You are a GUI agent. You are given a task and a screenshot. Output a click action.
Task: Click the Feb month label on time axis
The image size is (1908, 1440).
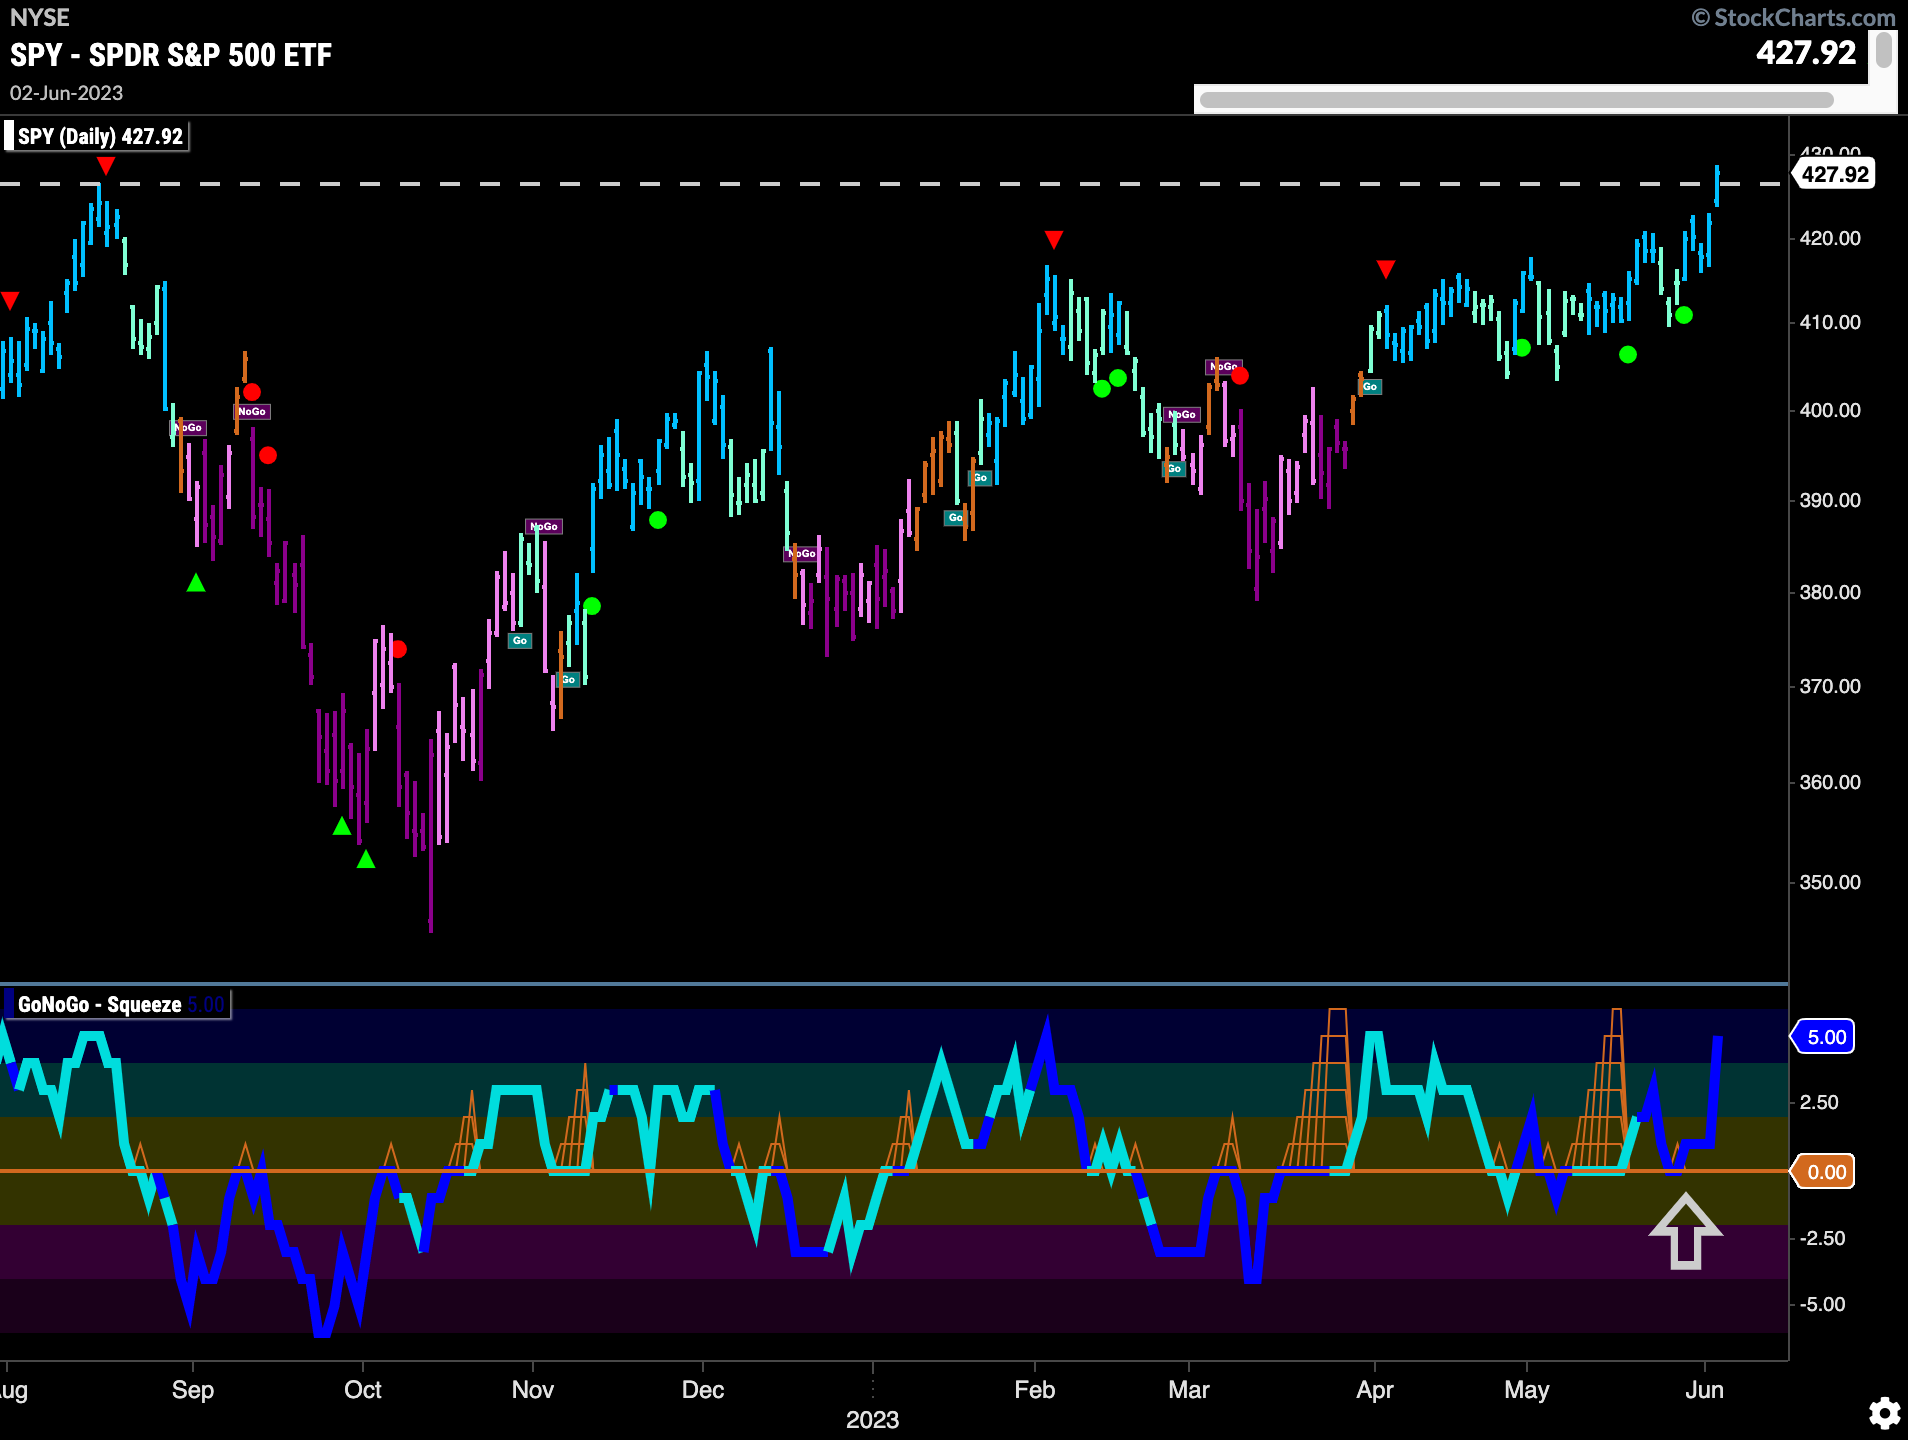(1034, 1390)
